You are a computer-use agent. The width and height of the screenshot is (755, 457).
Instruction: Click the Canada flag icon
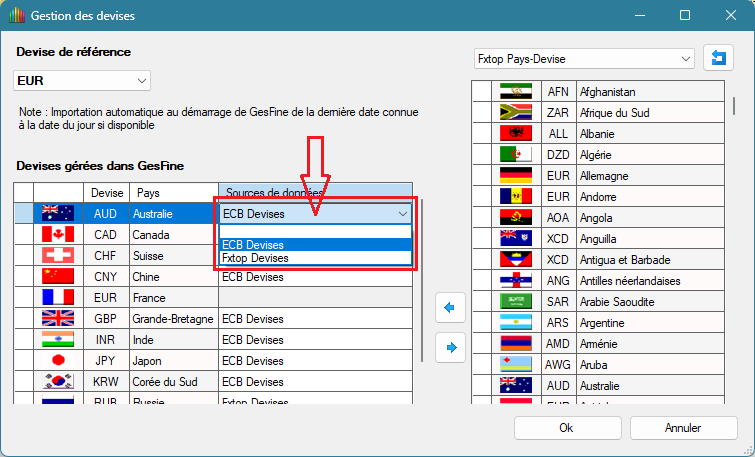point(58,235)
